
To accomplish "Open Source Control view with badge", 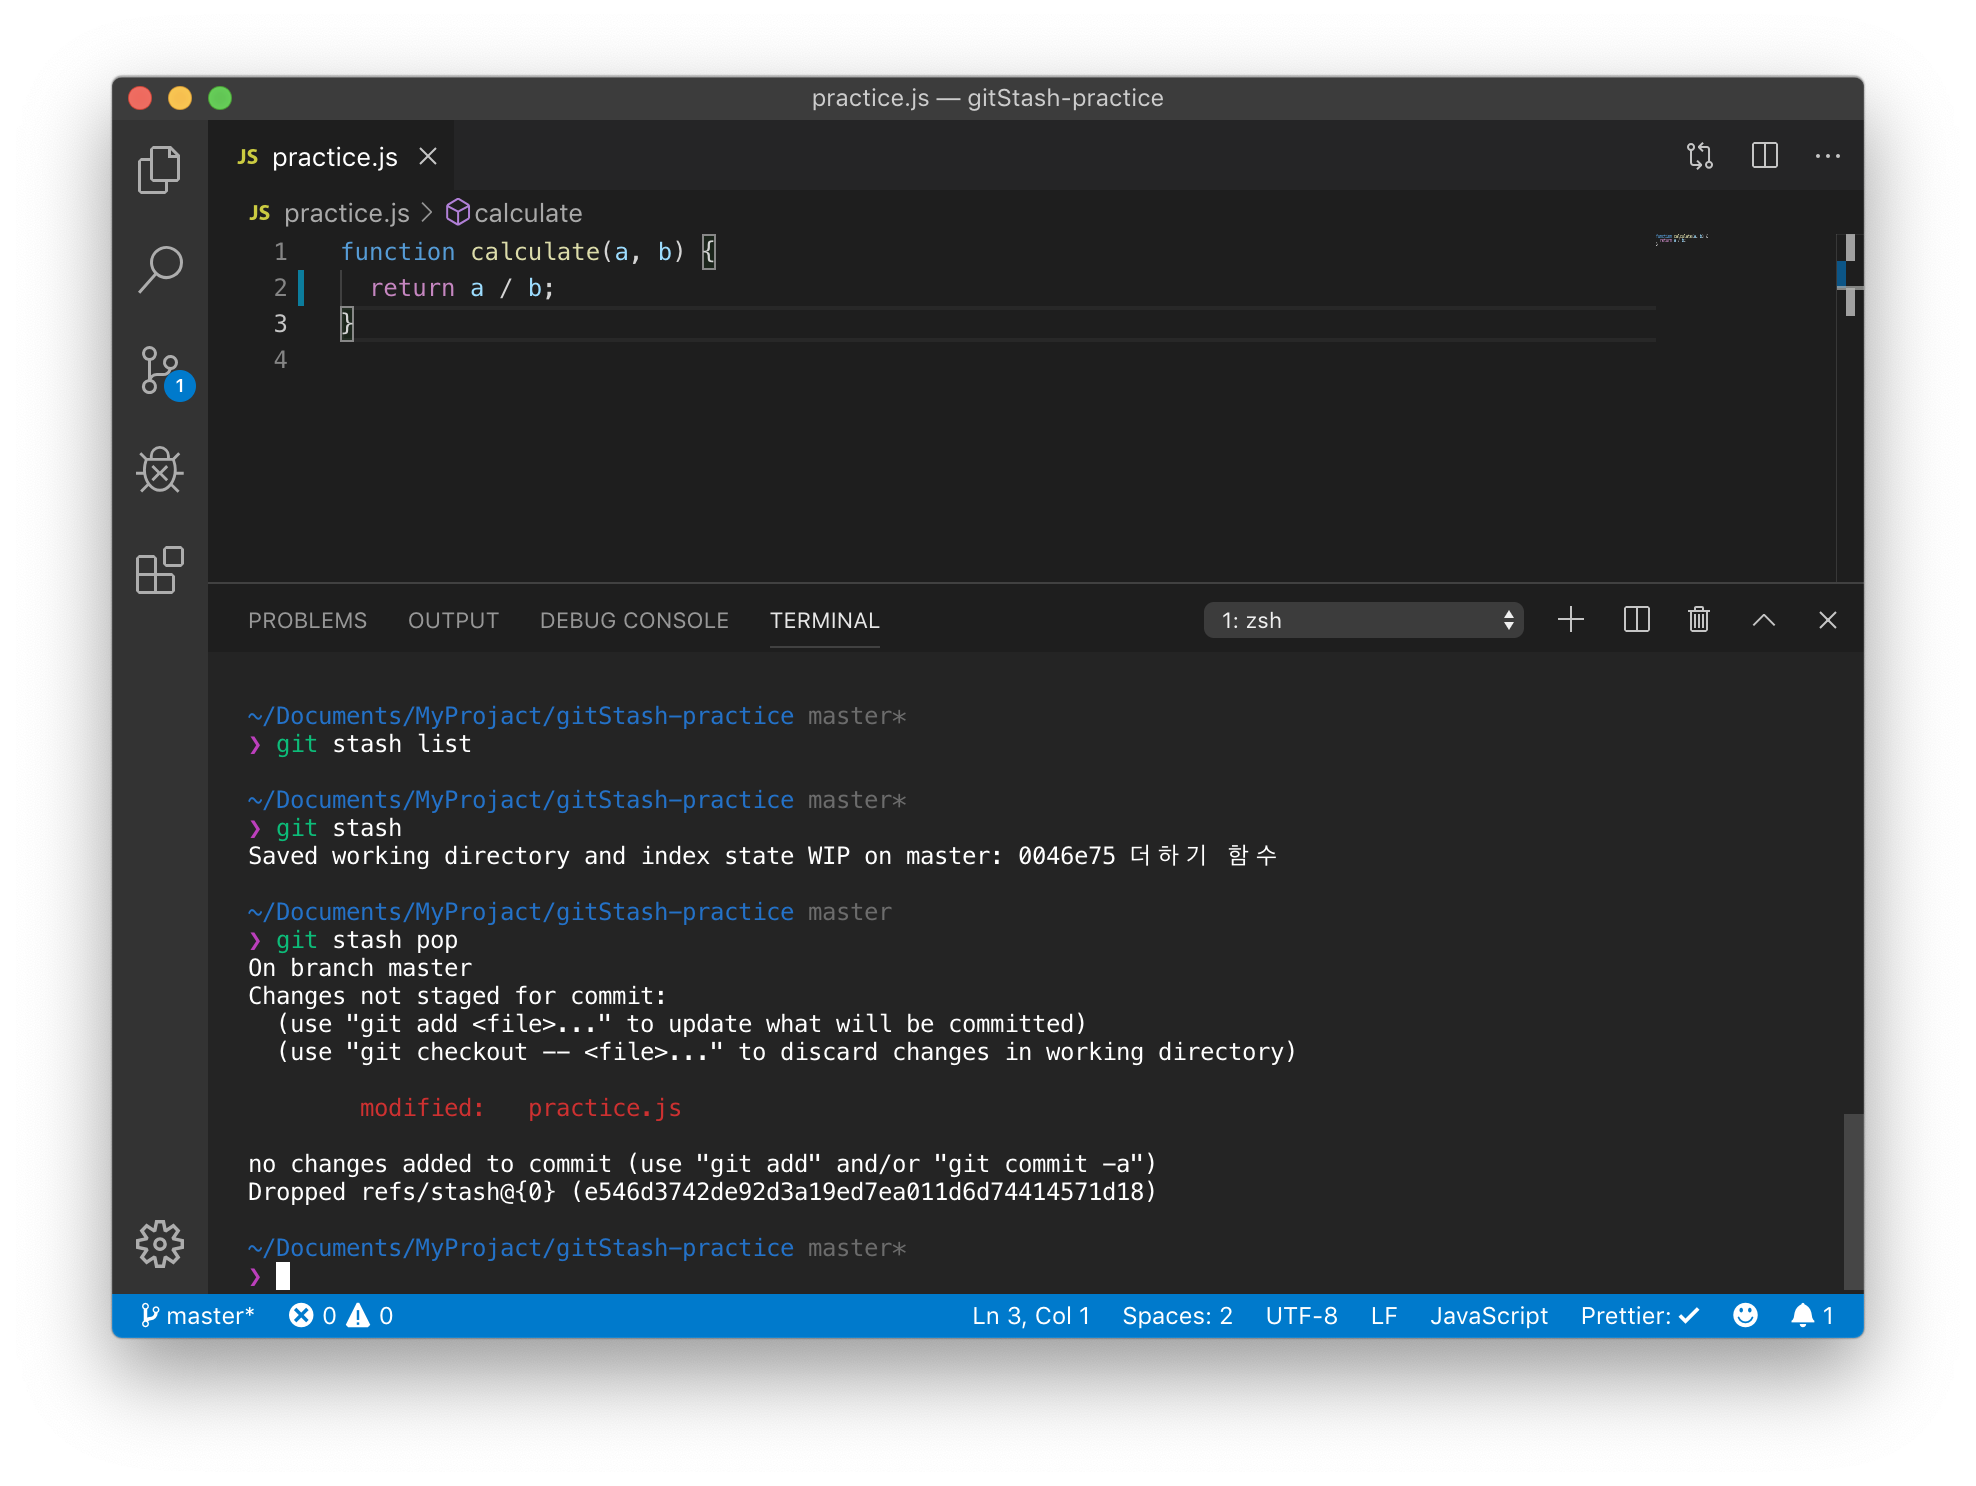I will [161, 371].
